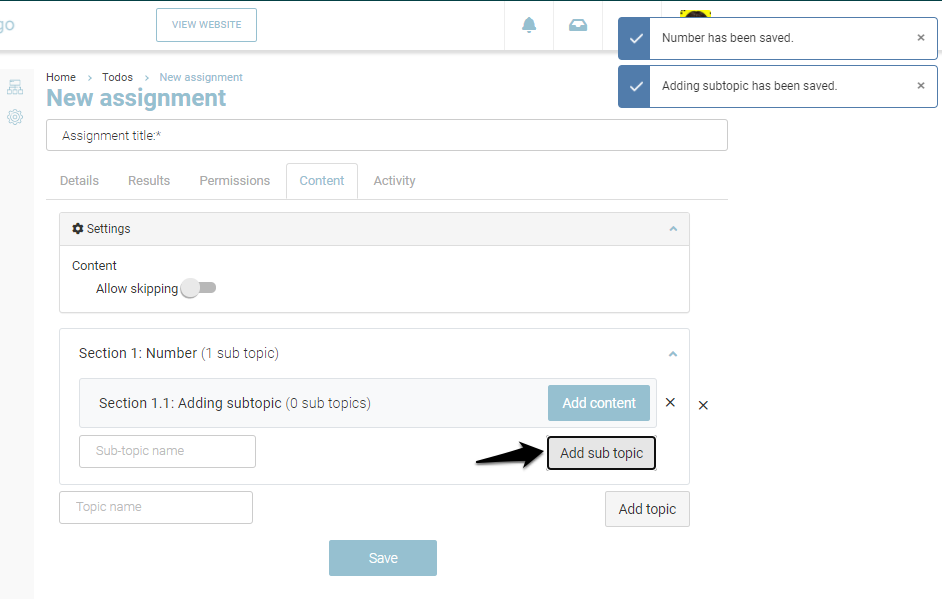Close the 'Adding subtopic has been saved' notification
Viewport: 942px width, 599px height.
tap(921, 86)
